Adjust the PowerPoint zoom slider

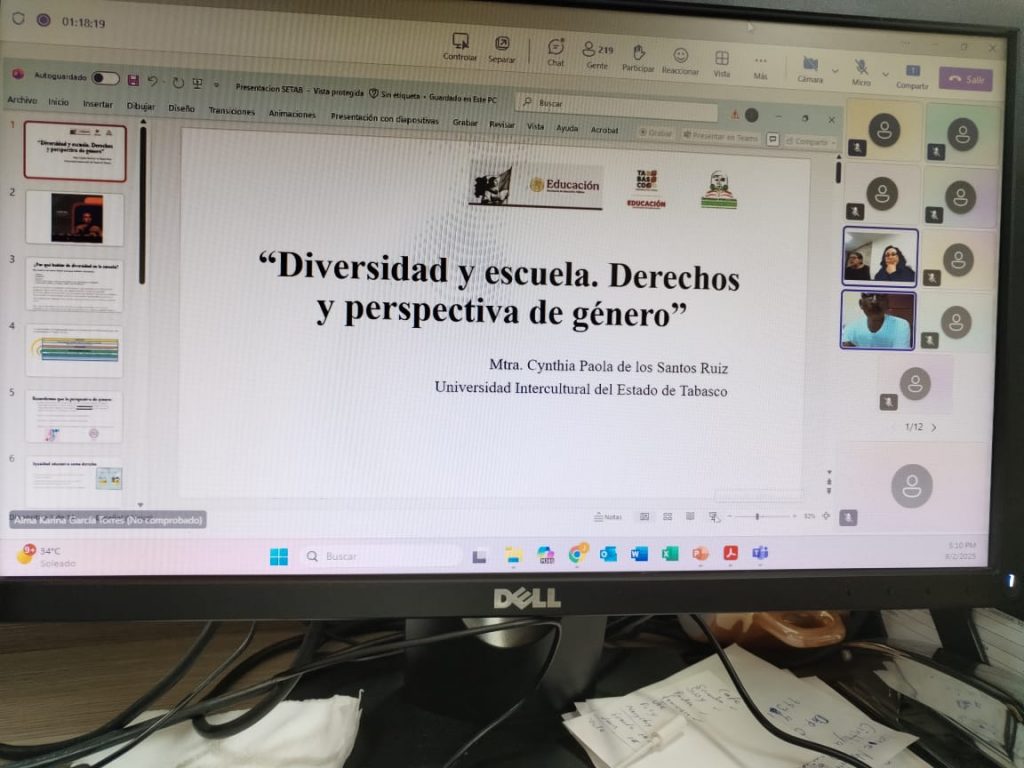click(762, 517)
